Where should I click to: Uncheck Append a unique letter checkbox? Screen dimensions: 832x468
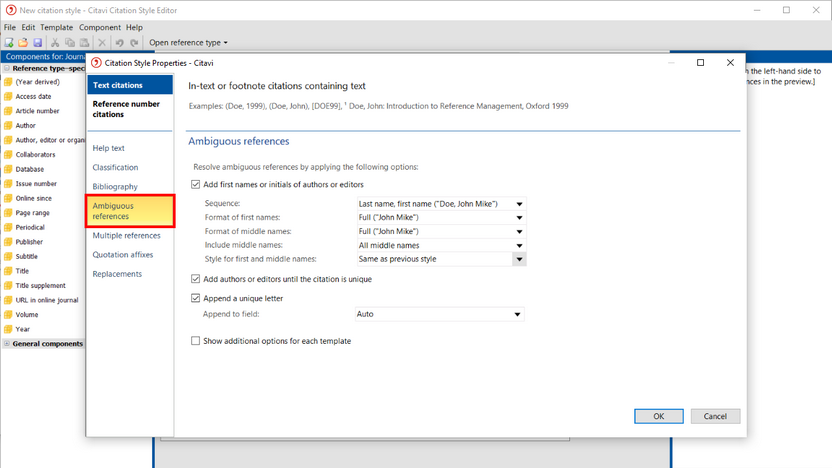point(195,298)
